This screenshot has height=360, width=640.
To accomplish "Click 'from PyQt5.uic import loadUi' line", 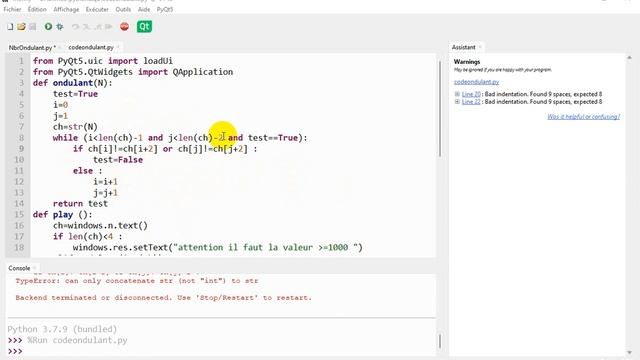I will [103, 61].
